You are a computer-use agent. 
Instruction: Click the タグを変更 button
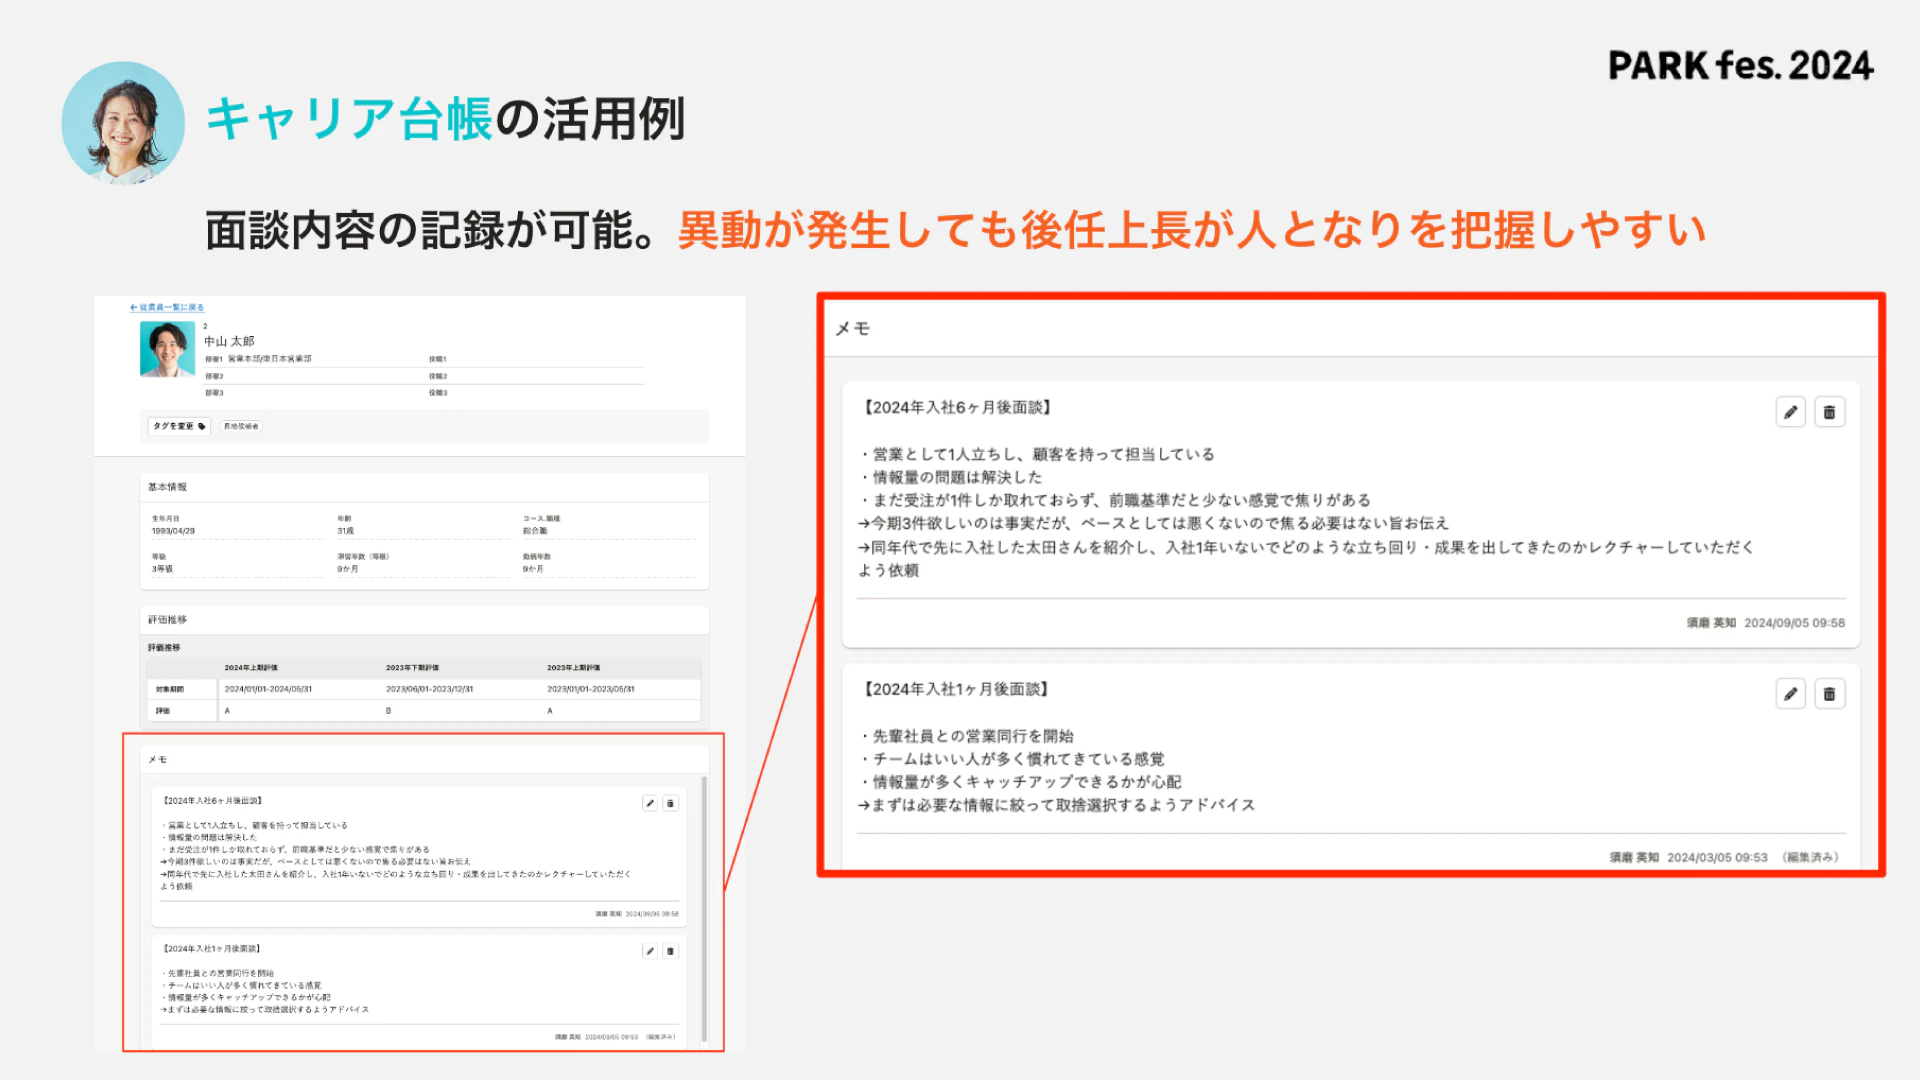179,426
